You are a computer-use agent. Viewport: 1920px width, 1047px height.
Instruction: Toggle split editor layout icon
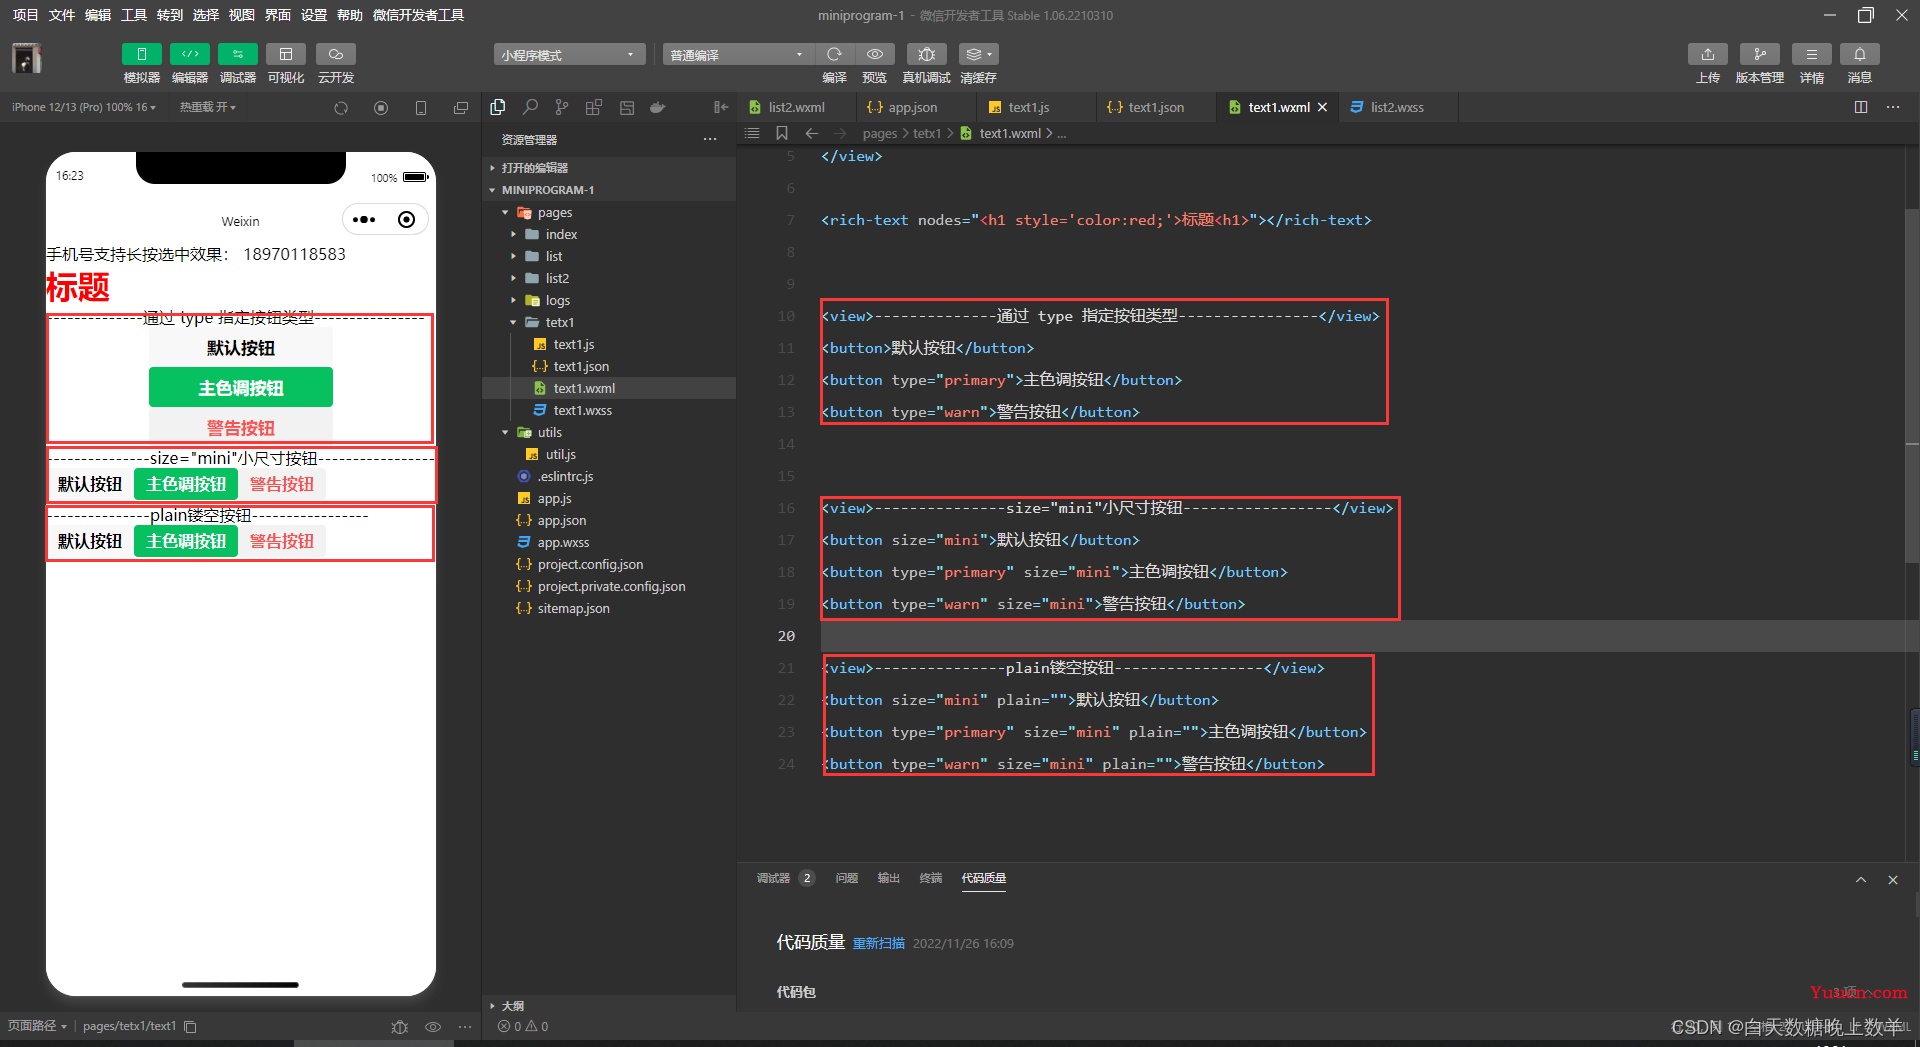pos(1861,107)
